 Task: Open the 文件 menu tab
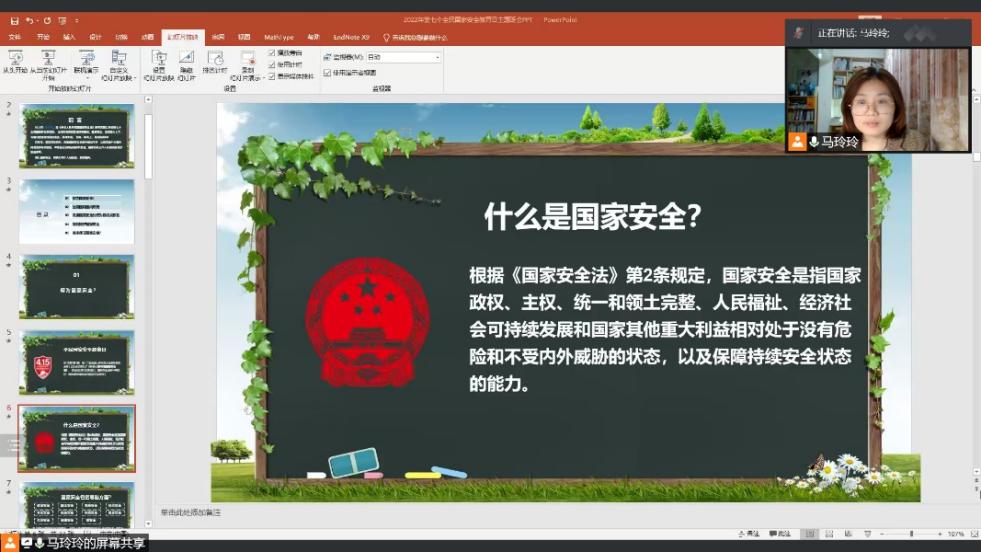click(15, 37)
